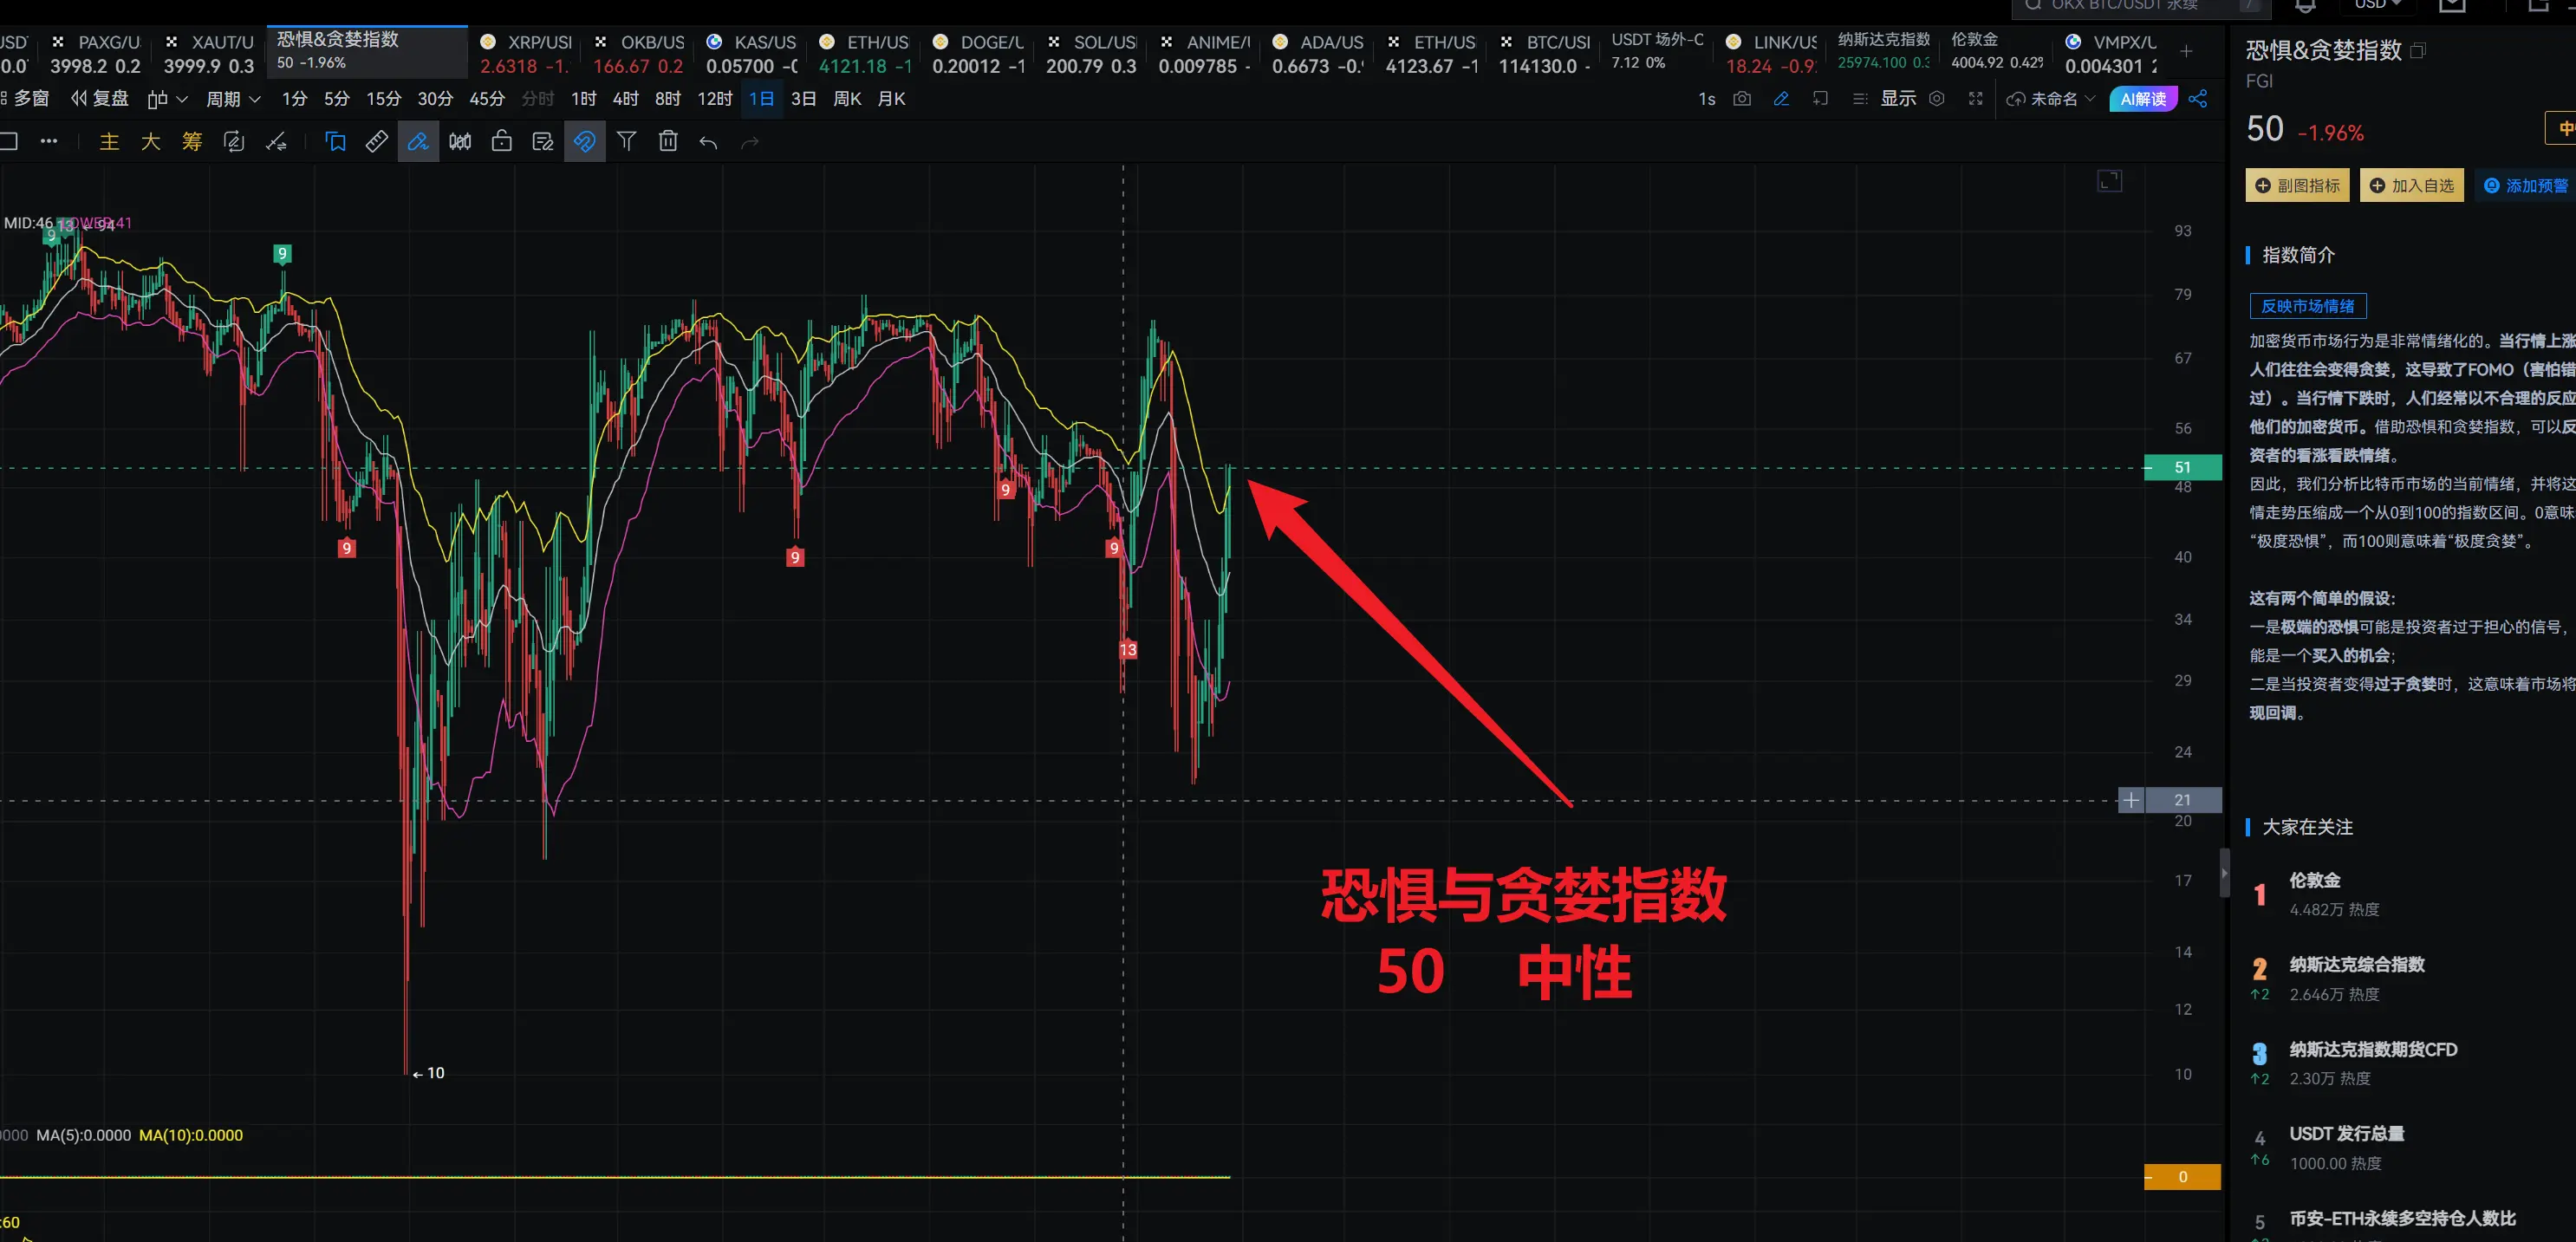Open the 周期 period dropdown
The height and width of the screenshot is (1242, 2576).
233,99
